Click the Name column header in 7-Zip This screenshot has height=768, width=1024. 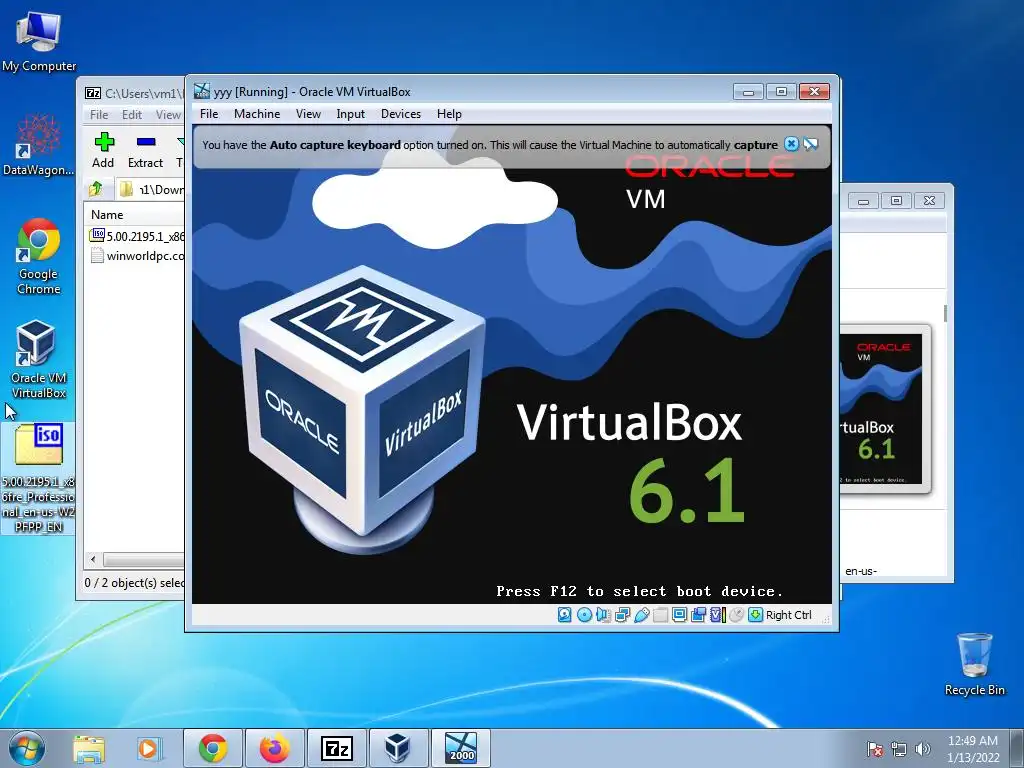[135, 215]
